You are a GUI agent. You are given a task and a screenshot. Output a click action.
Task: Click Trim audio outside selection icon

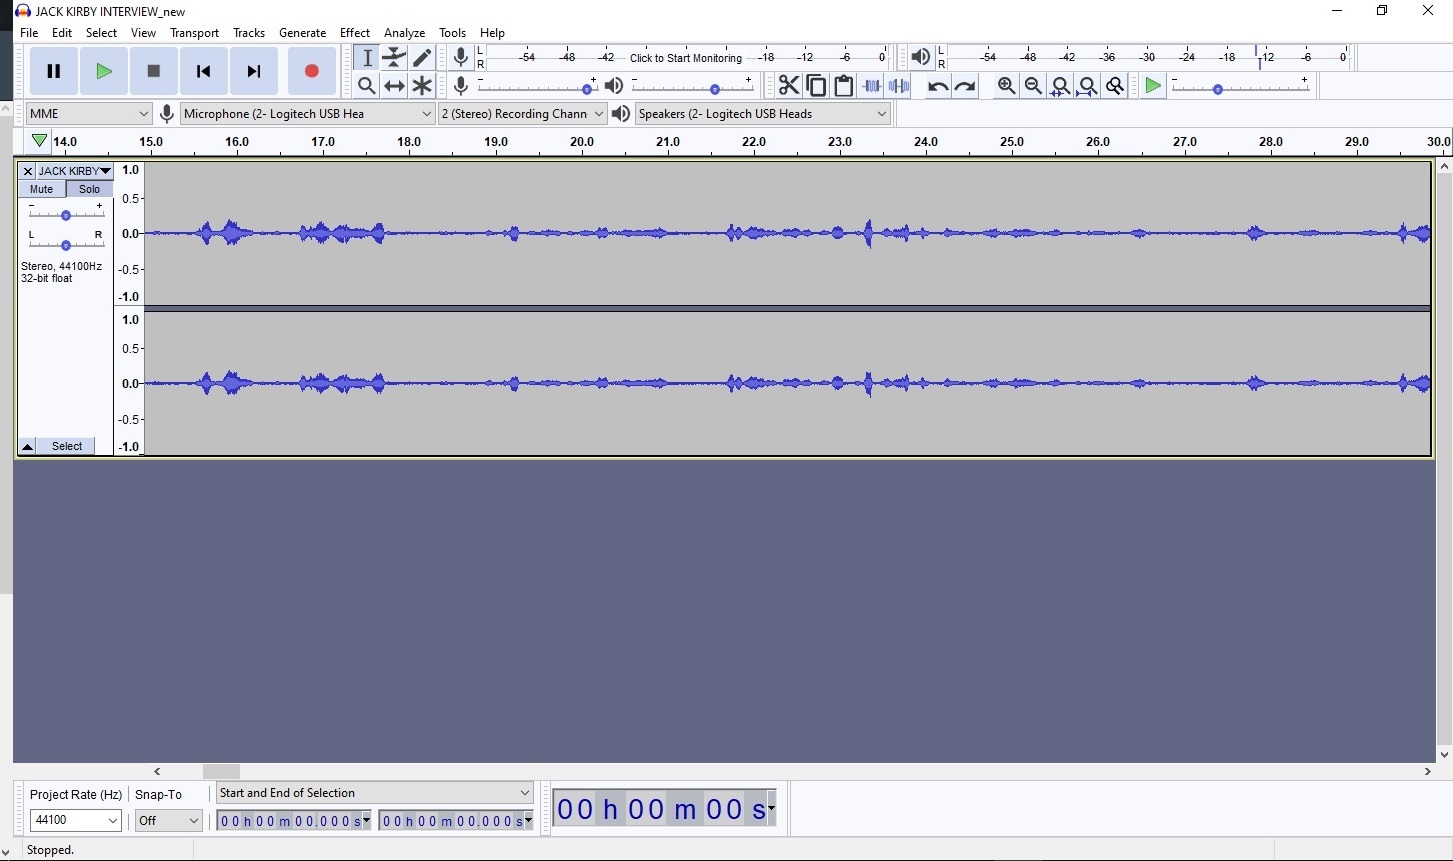coord(872,86)
